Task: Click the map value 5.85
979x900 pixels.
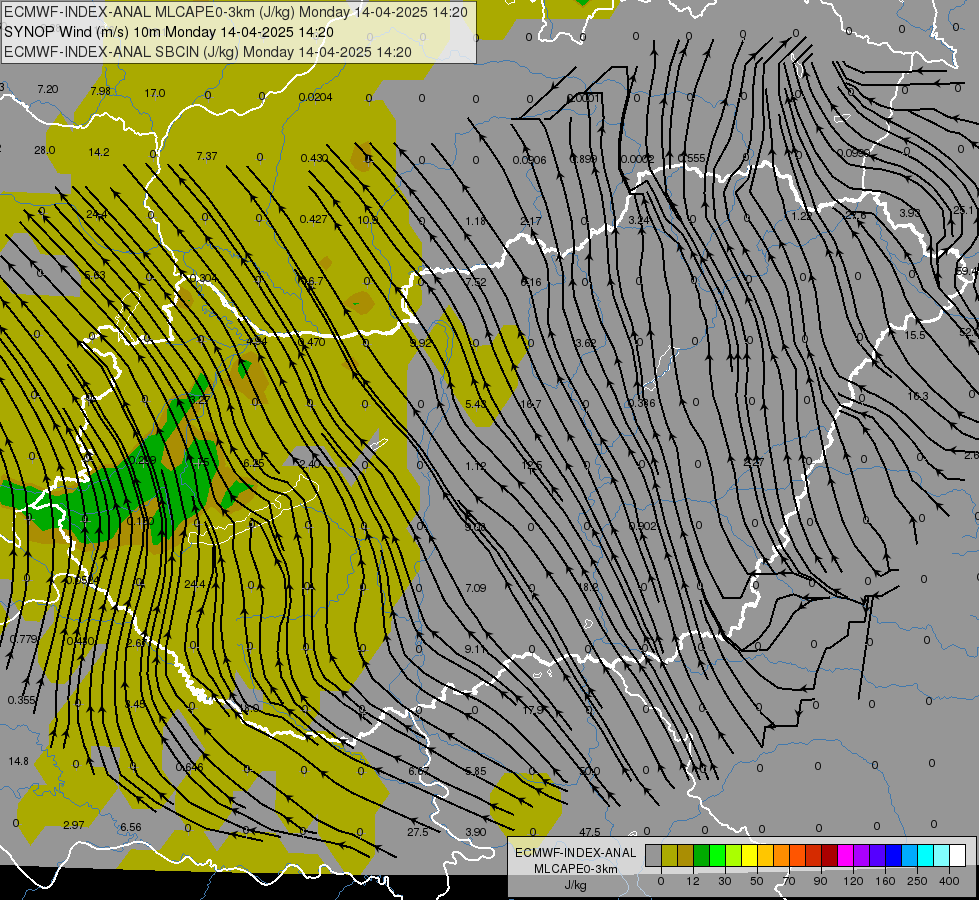Action: 476,771
